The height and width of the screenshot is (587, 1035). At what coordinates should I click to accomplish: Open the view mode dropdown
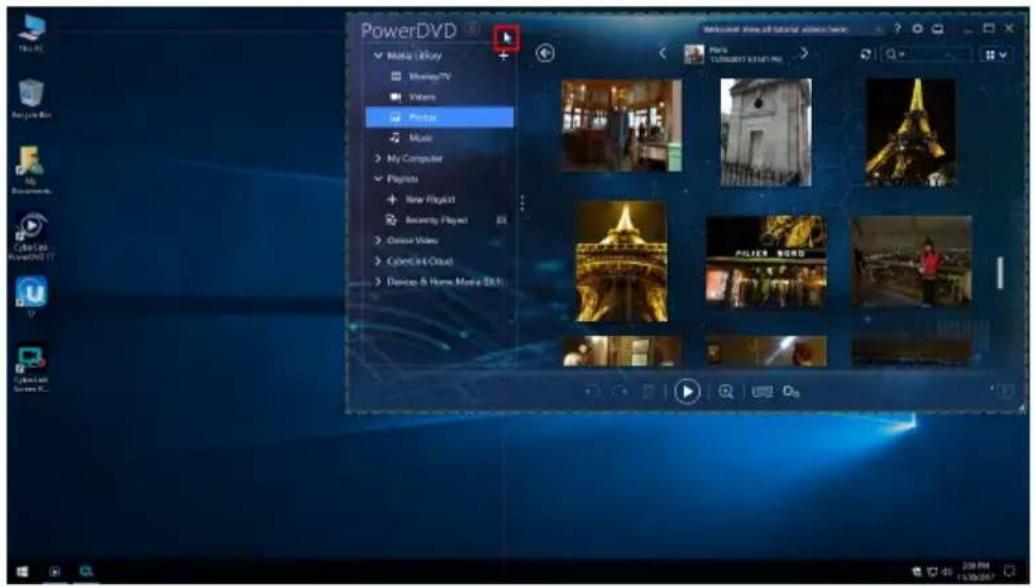point(996,55)
